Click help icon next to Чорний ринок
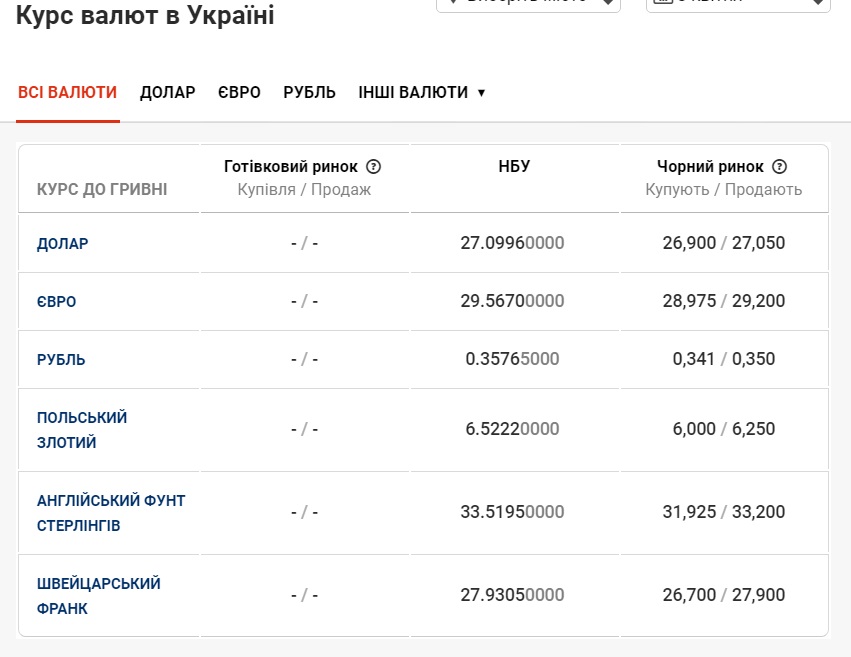 780,167
